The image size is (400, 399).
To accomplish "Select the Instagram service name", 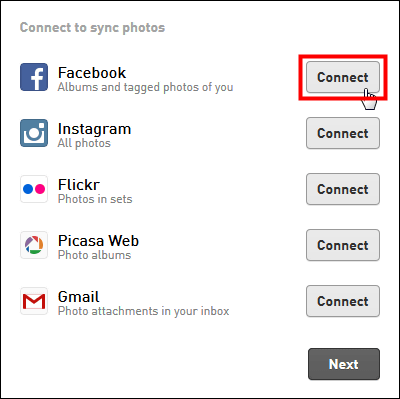I will (x=94, y=129).
